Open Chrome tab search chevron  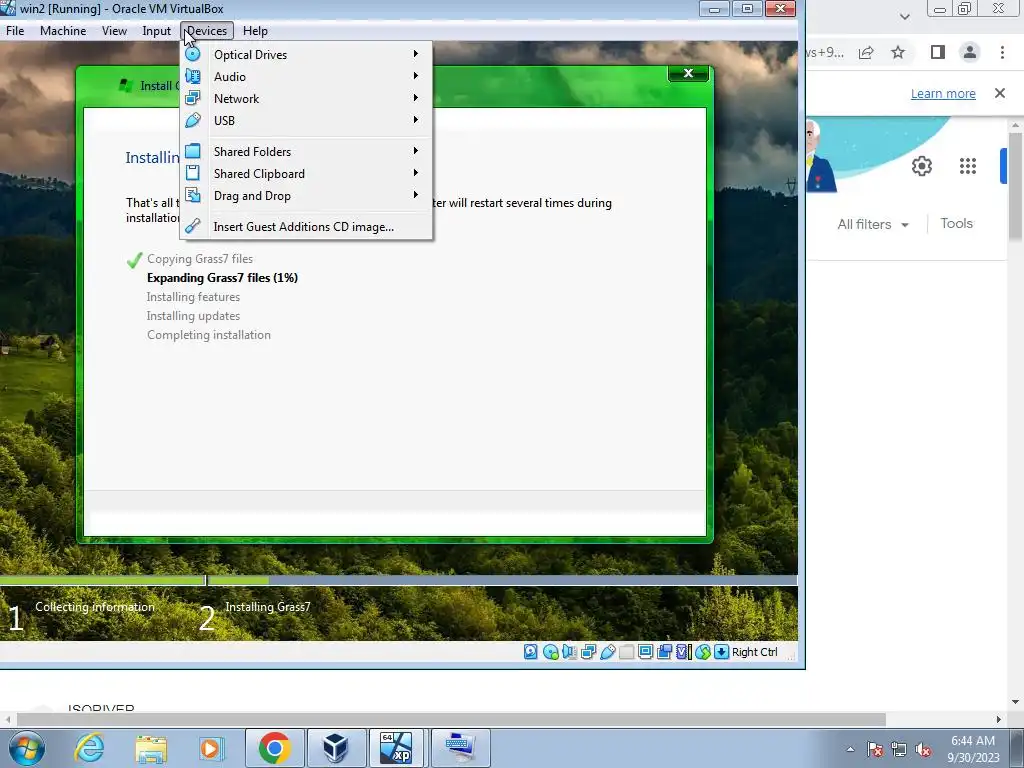pyautogui.click(x=904, y=16)
